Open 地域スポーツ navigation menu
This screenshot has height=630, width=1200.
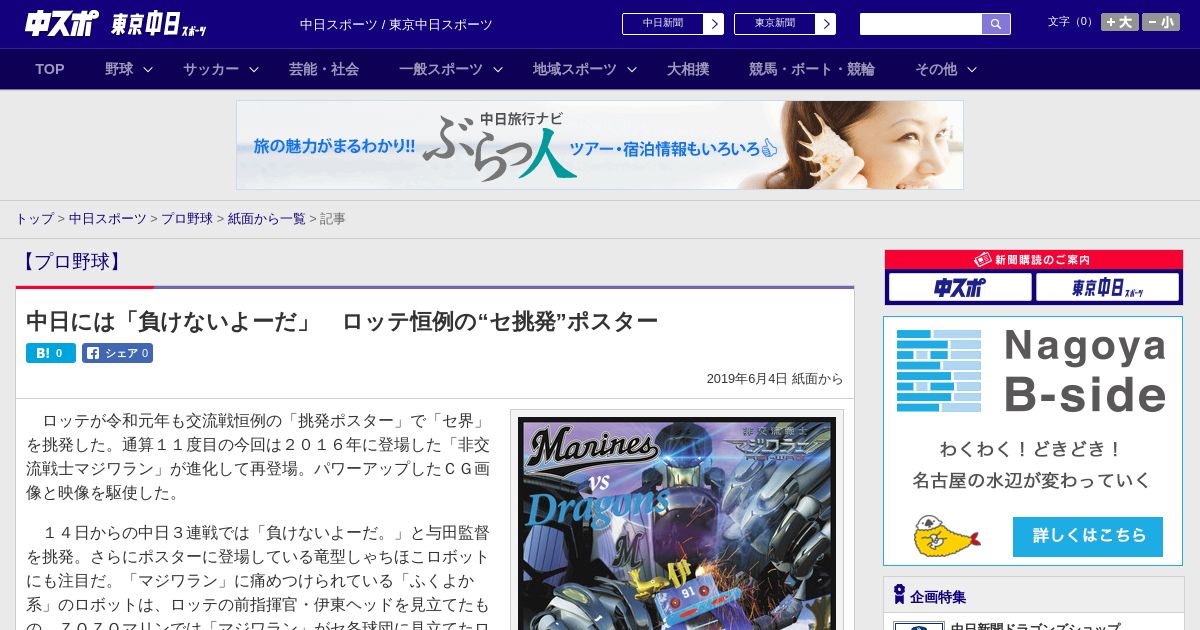(575, 69)
